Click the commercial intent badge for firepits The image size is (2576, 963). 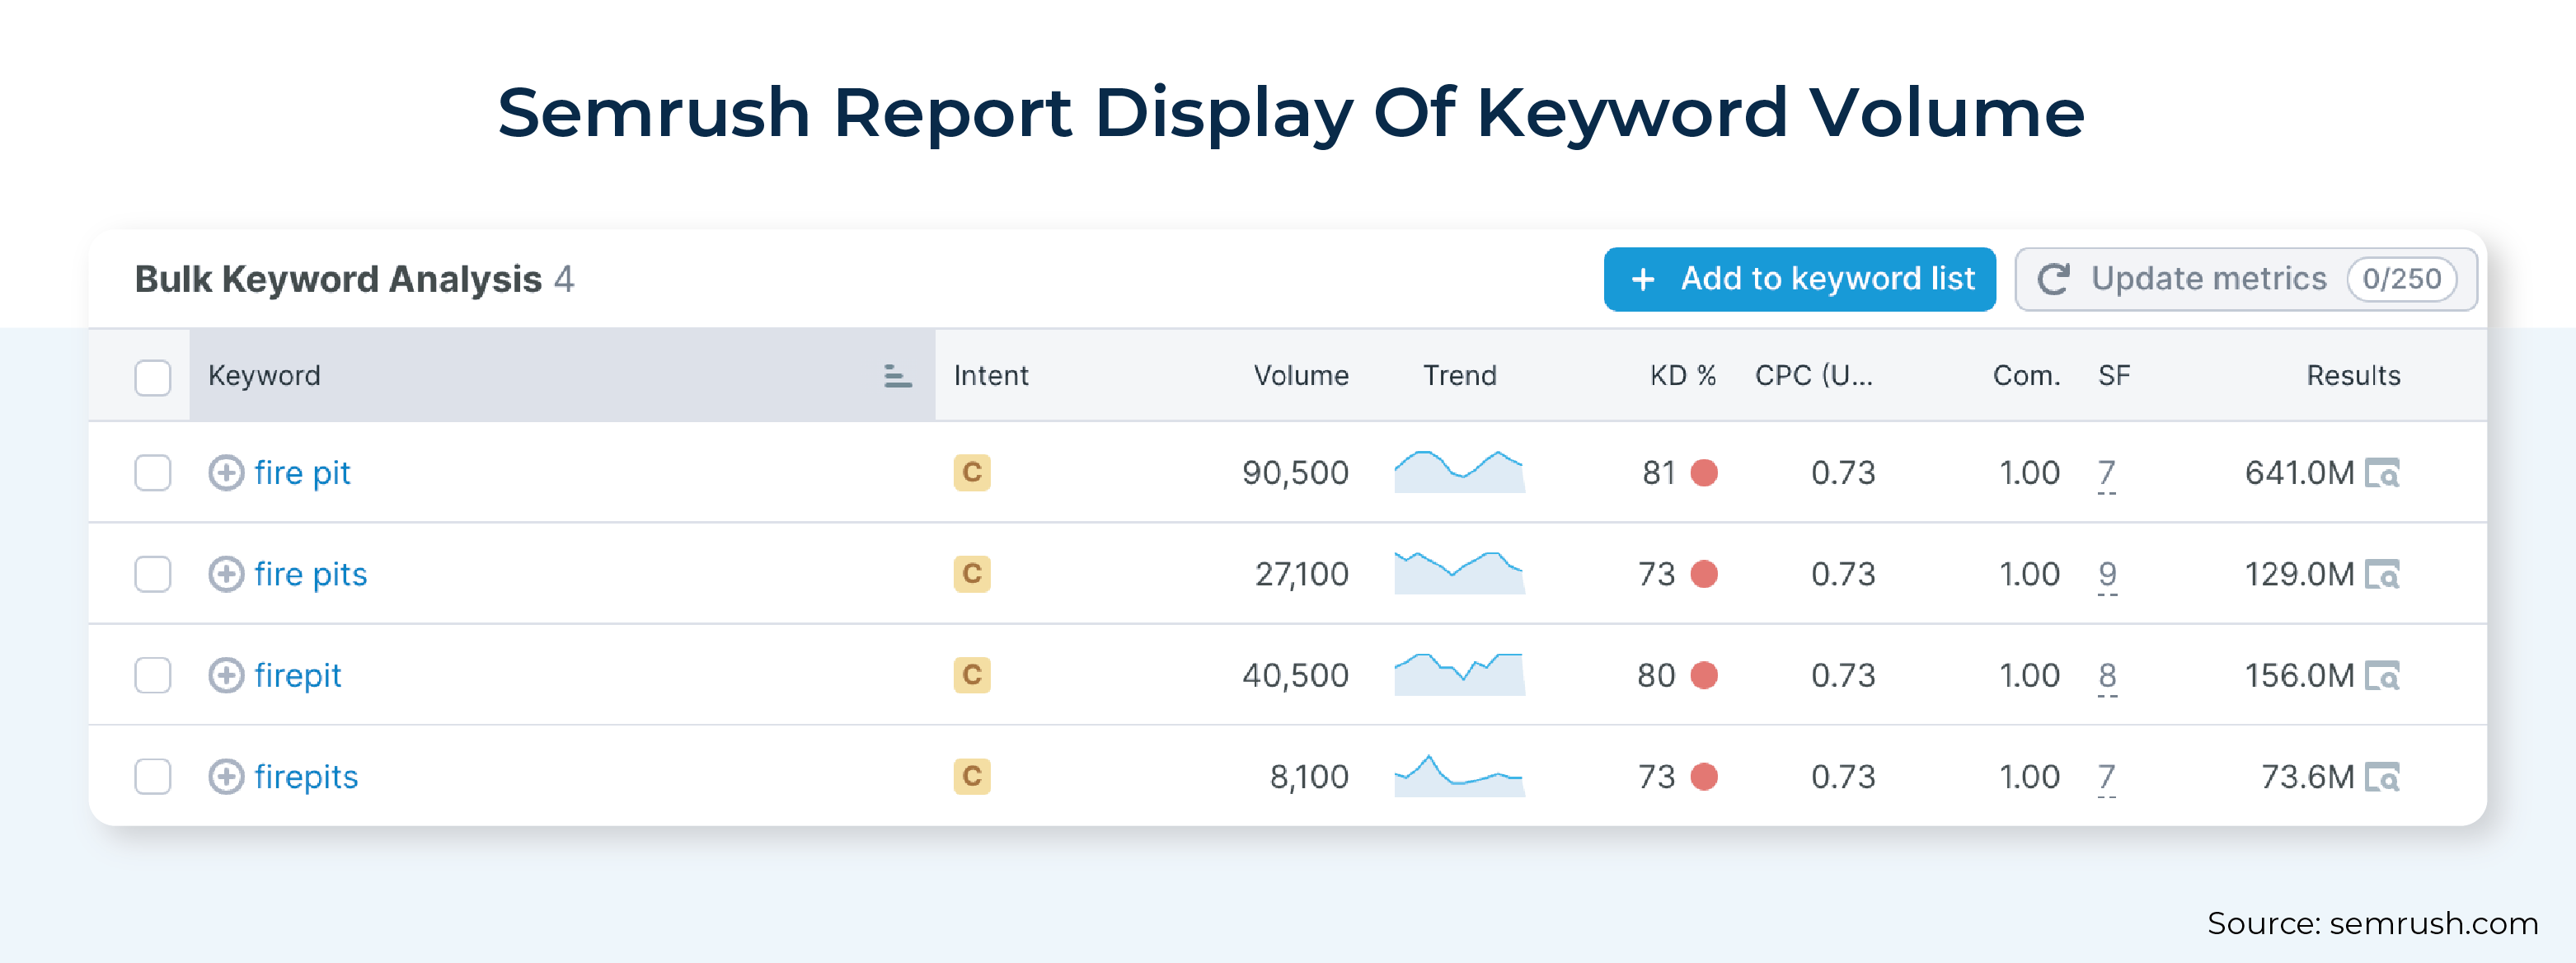tap(972, 776)
